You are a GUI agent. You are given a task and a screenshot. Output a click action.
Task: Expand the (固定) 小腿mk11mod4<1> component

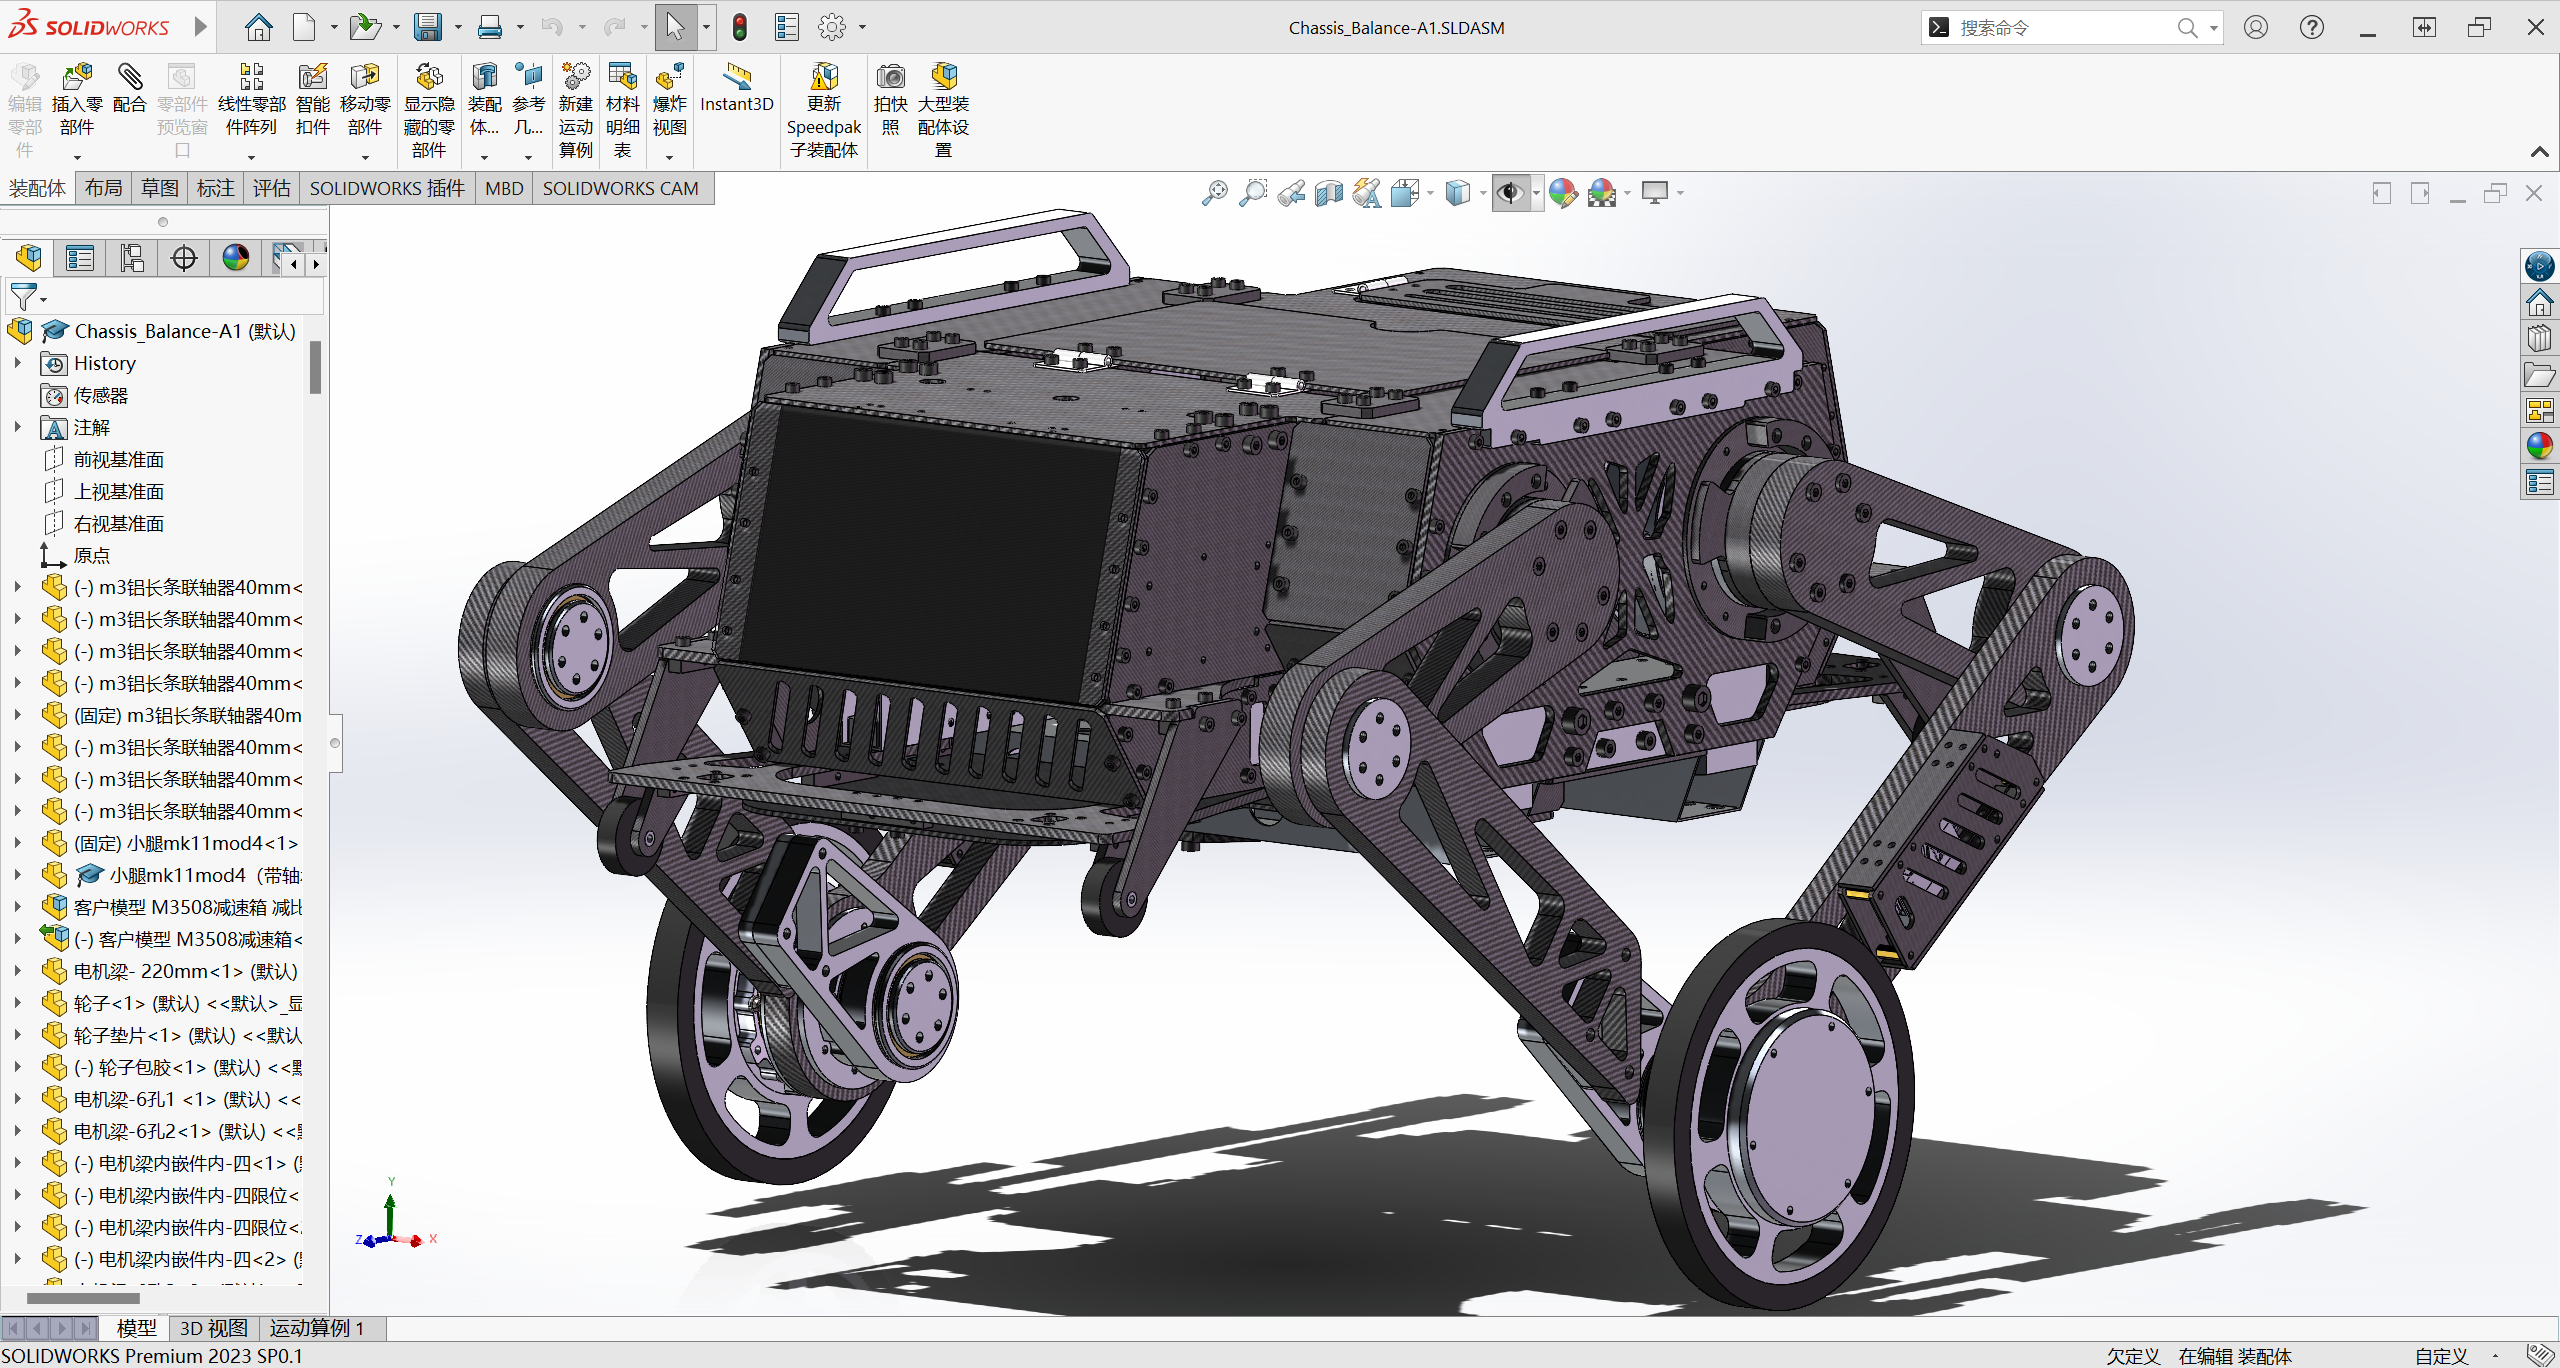tap(17, 843)
